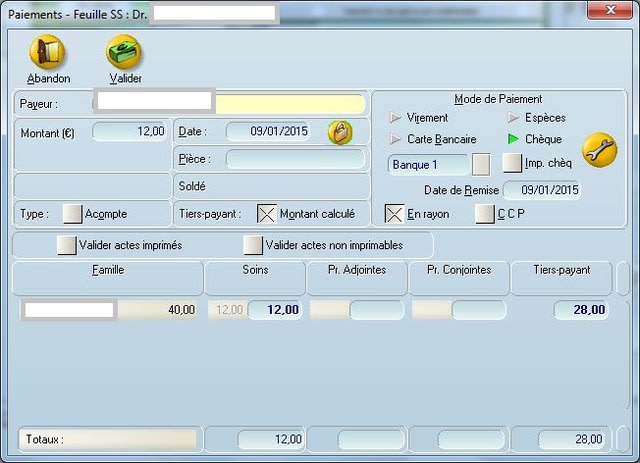
Task: Select Virement payment mode
Action: 394,118
